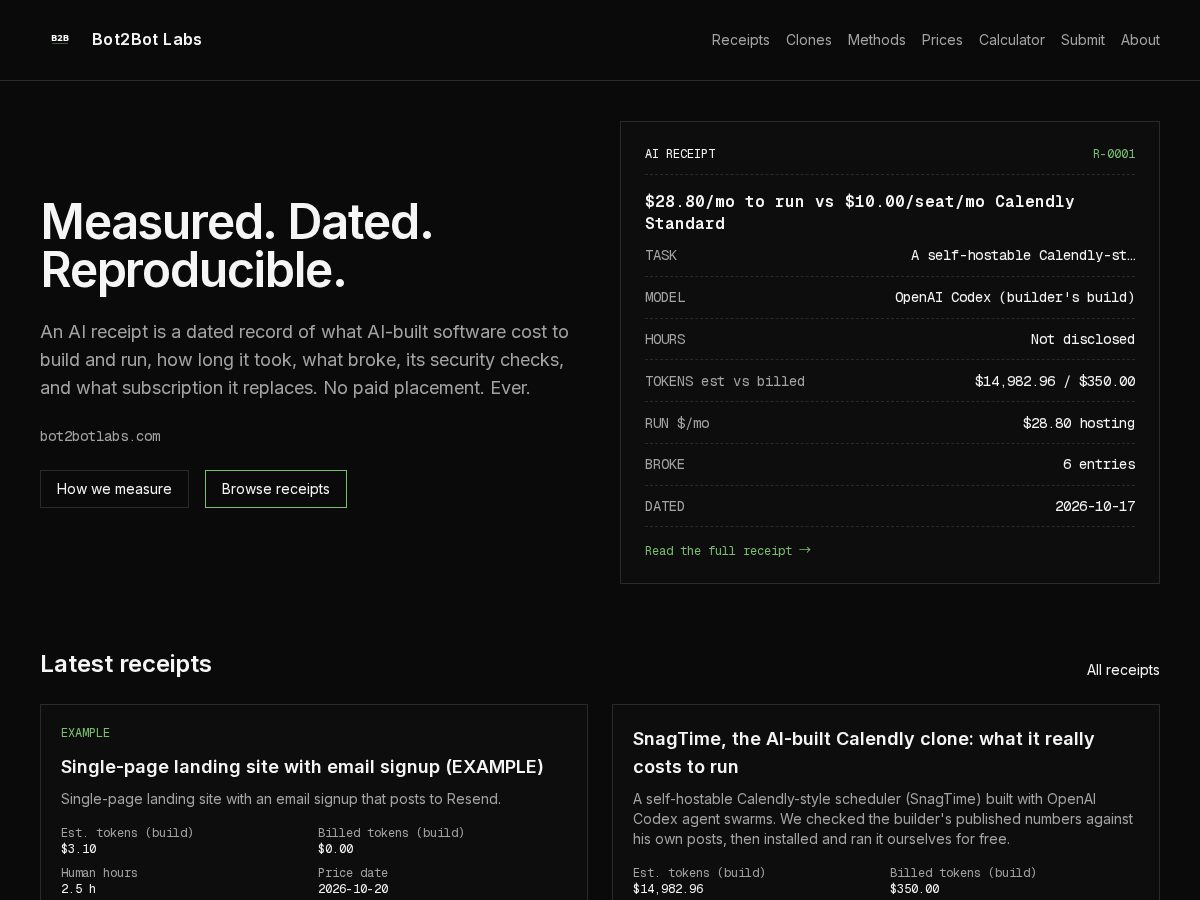1200x900 pixels.
Task: Click the green EXAMPLE tag
Action: pos(85,733)
